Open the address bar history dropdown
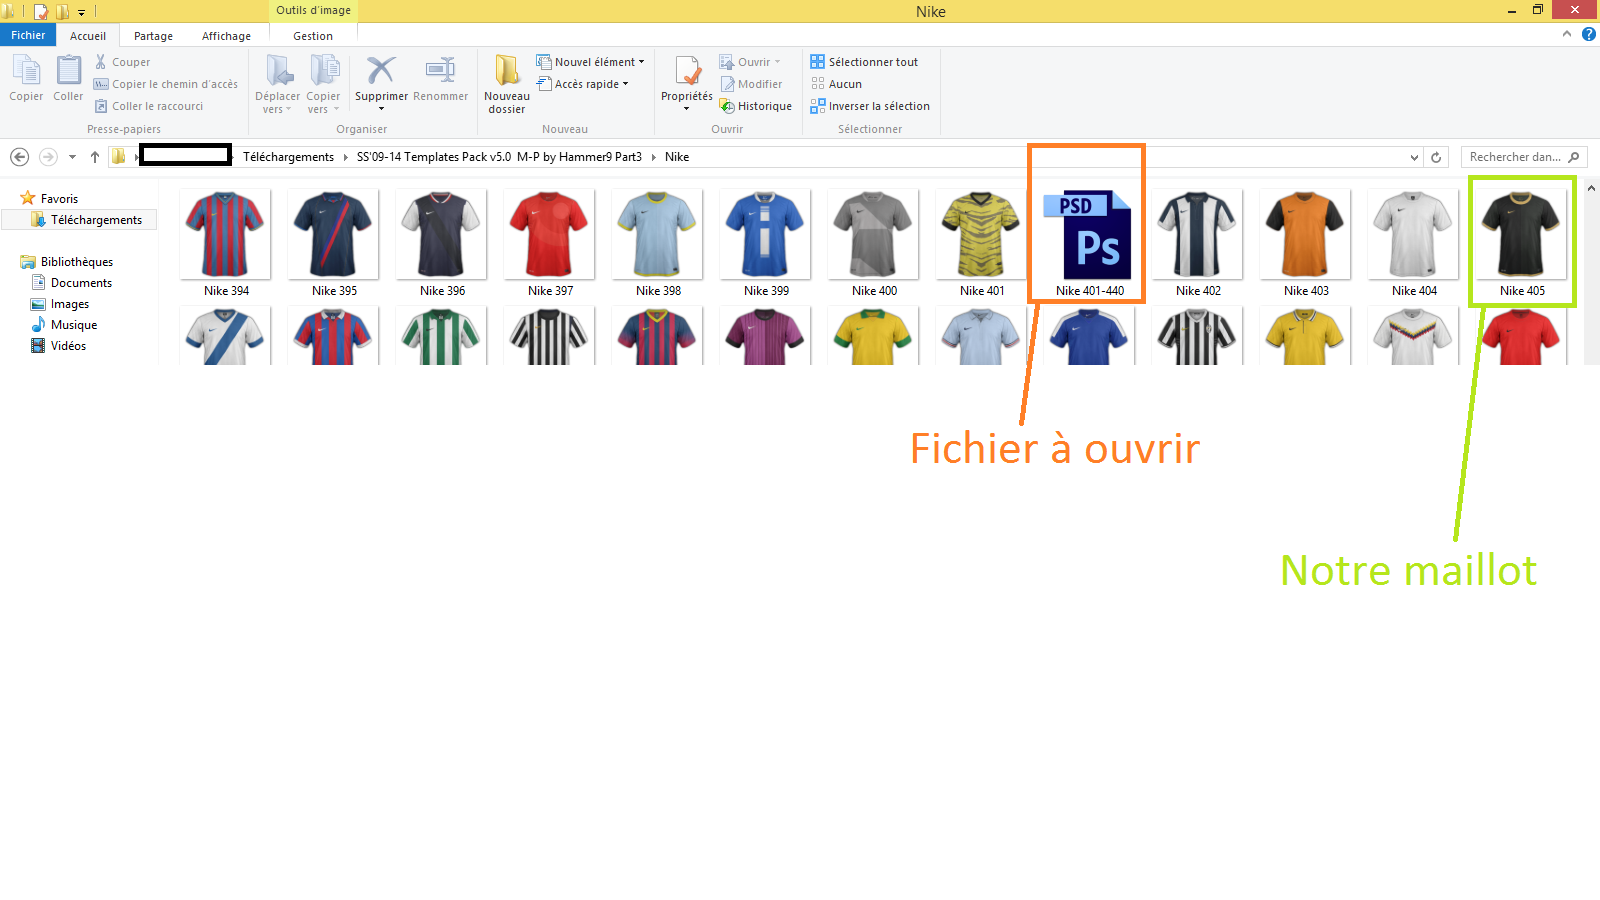Viewport: 1600px width, 900px height. 1414,157
